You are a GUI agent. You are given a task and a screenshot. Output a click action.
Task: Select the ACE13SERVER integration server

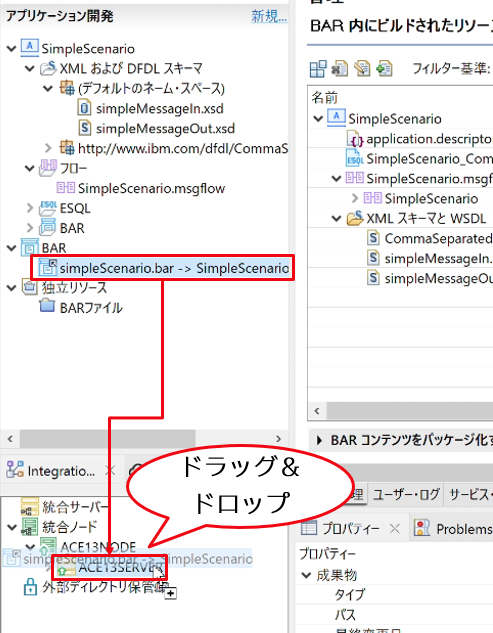point(109,567)
